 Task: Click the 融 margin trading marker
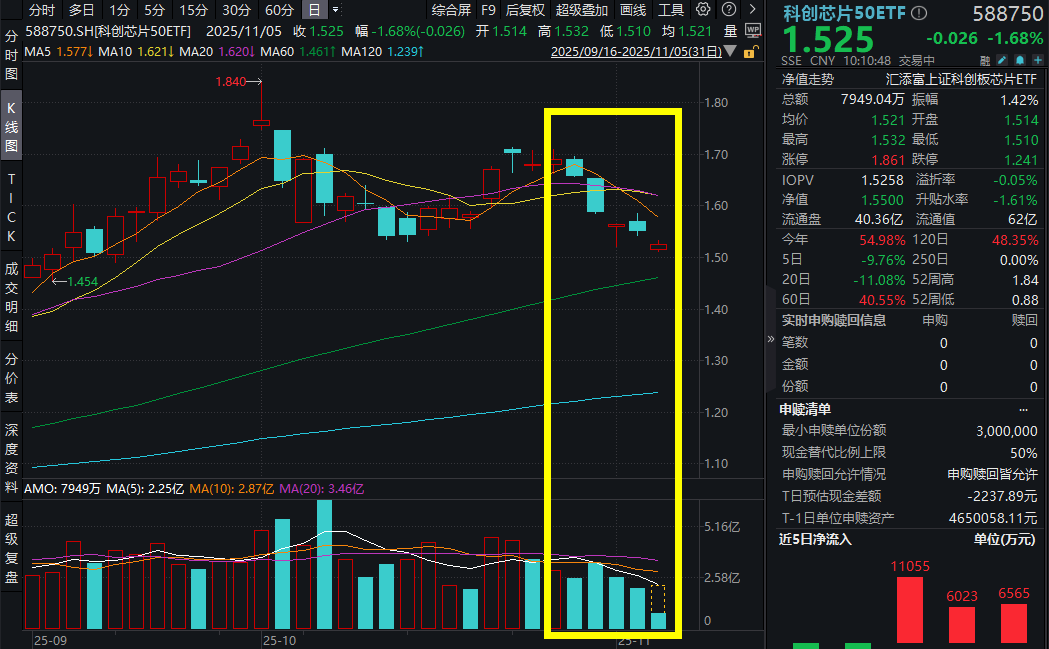pos(985,61)
